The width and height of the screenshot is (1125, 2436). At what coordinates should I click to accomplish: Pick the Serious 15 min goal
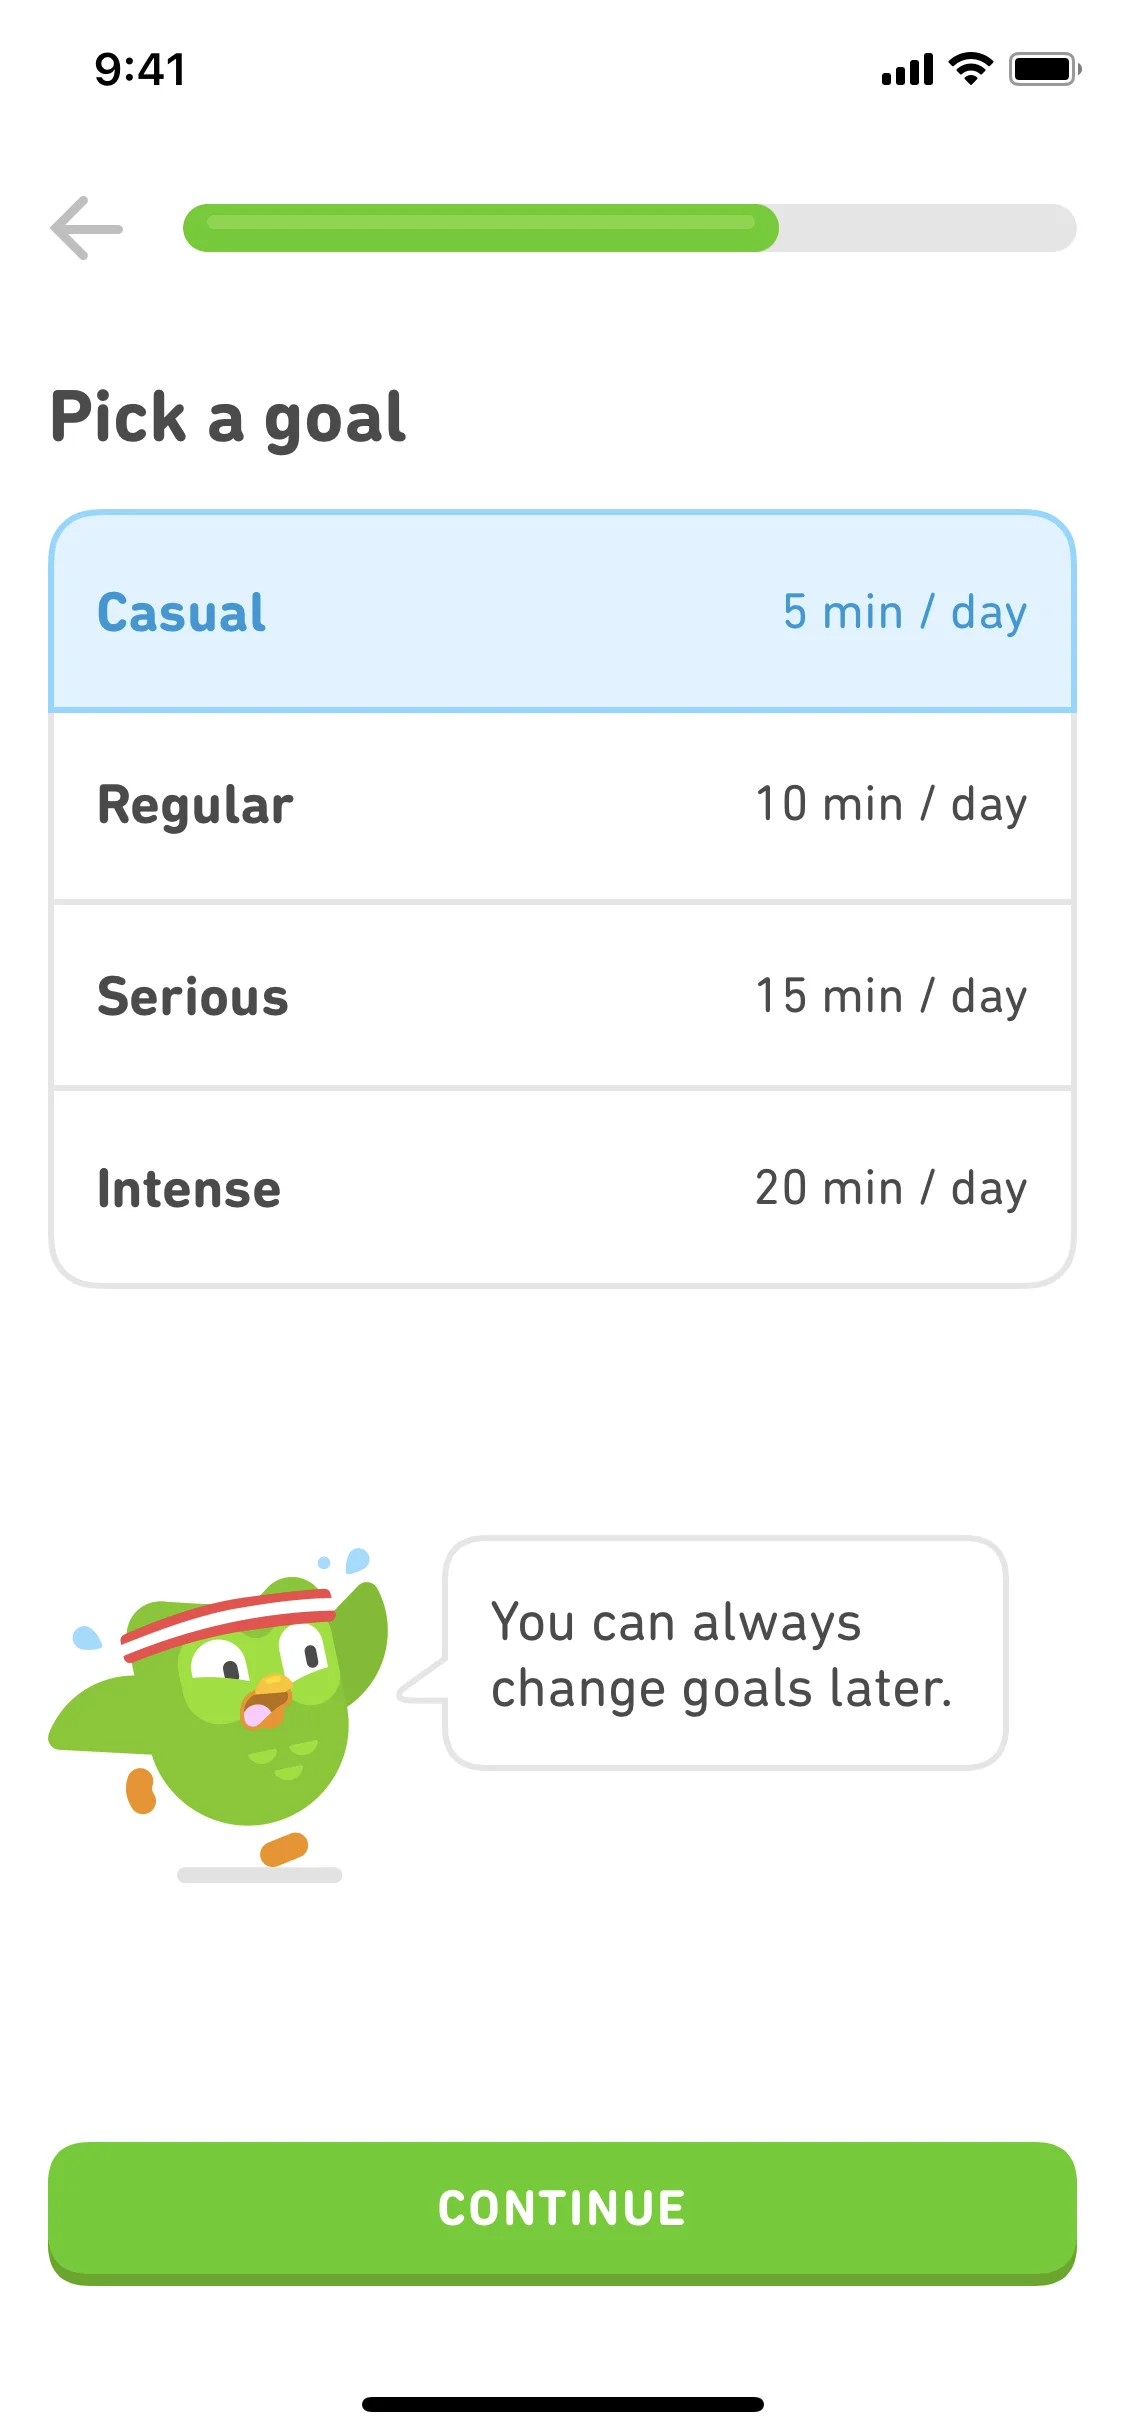[x=562, y=996]
